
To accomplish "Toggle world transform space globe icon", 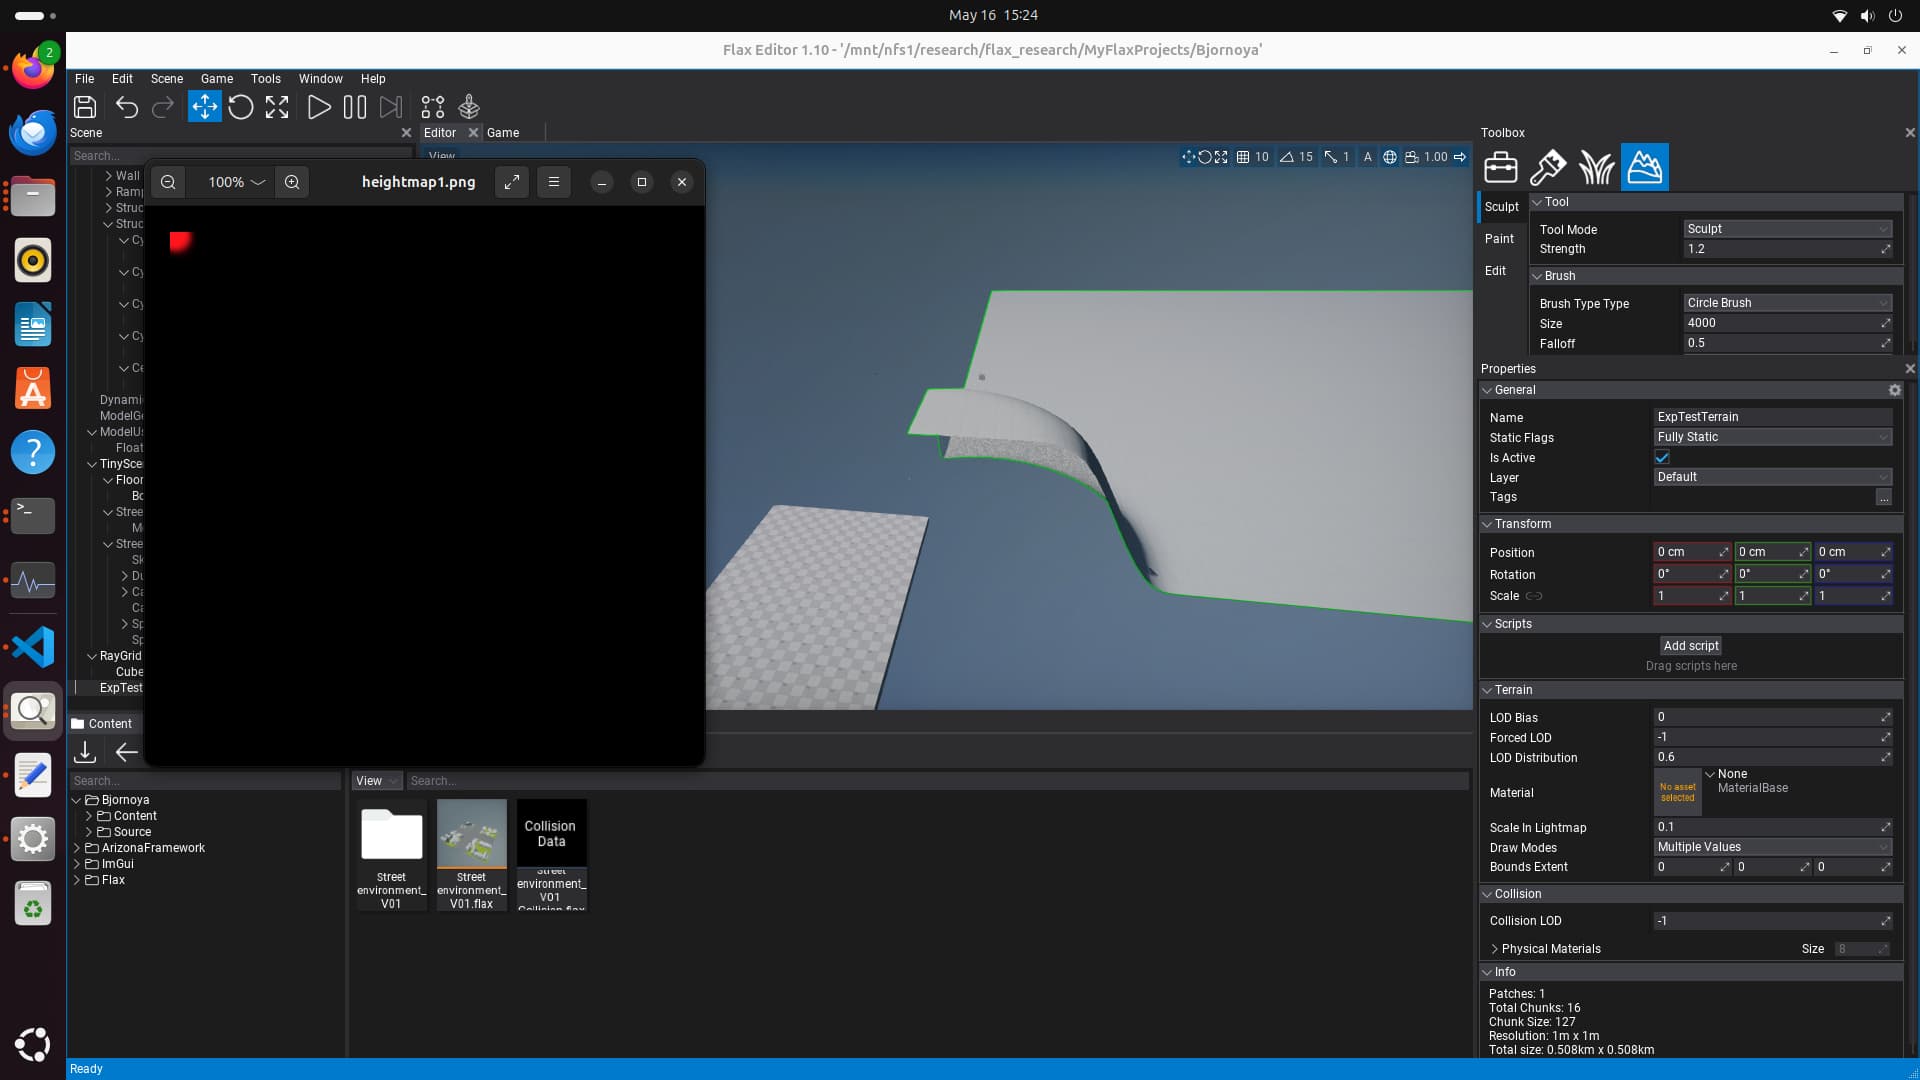I will [1390, 157].
